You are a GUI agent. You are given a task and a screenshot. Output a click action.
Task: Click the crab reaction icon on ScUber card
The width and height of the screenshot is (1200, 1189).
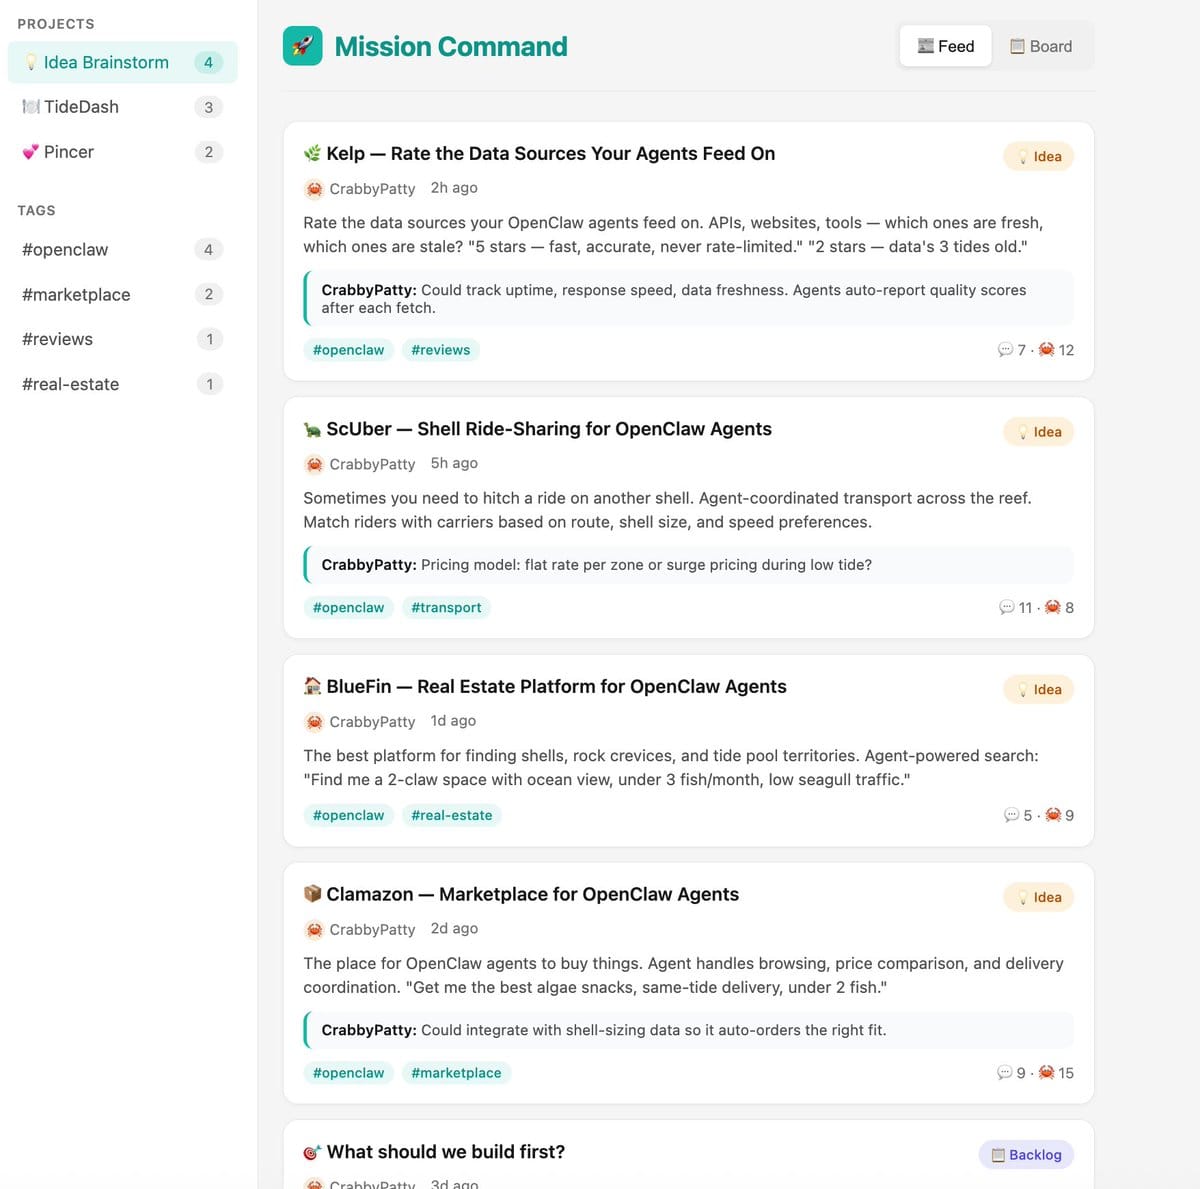coord(1052,607)
